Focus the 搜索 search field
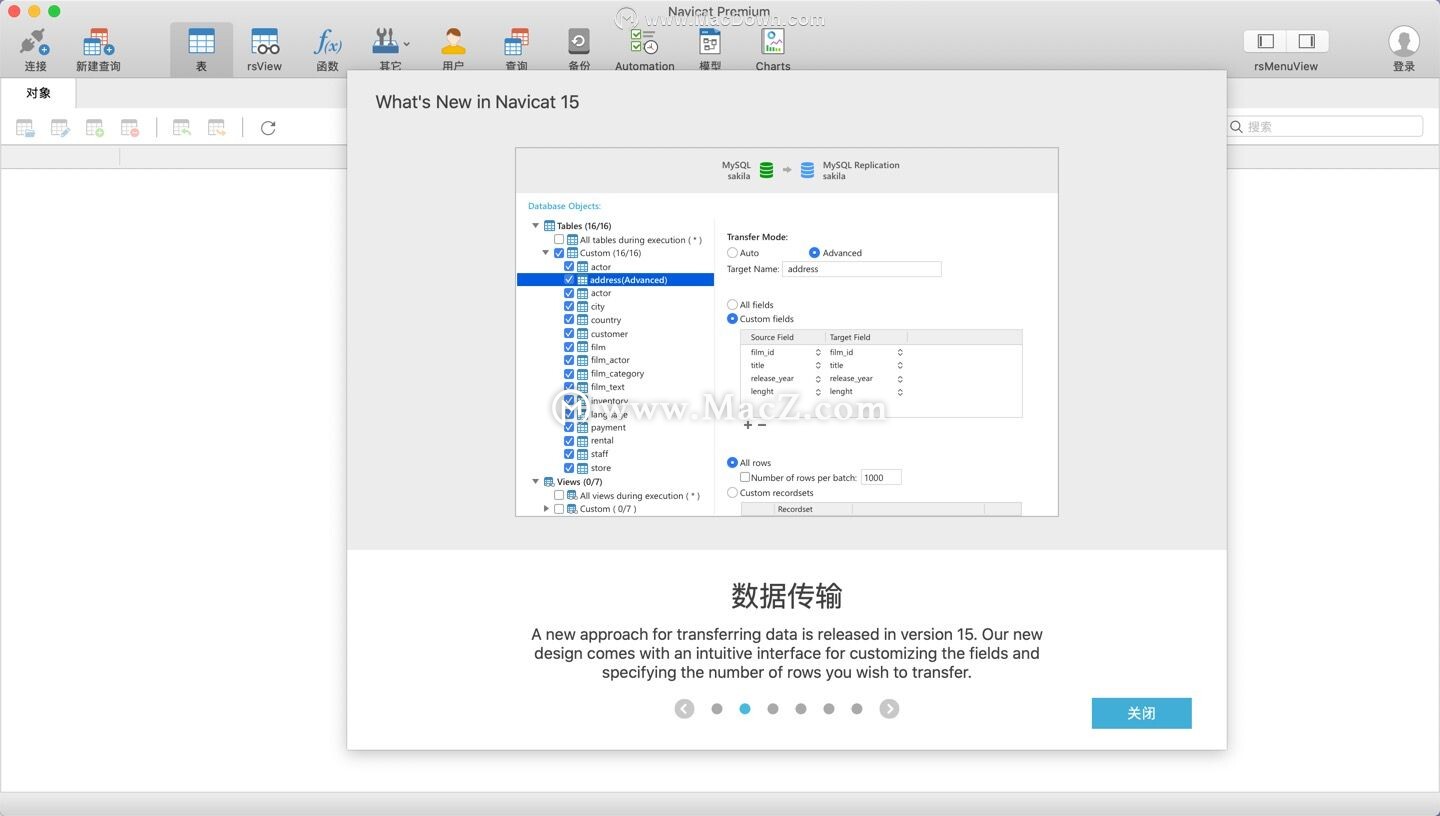Viewport: 1440px width, 816px height. (x=1325, y=126)
